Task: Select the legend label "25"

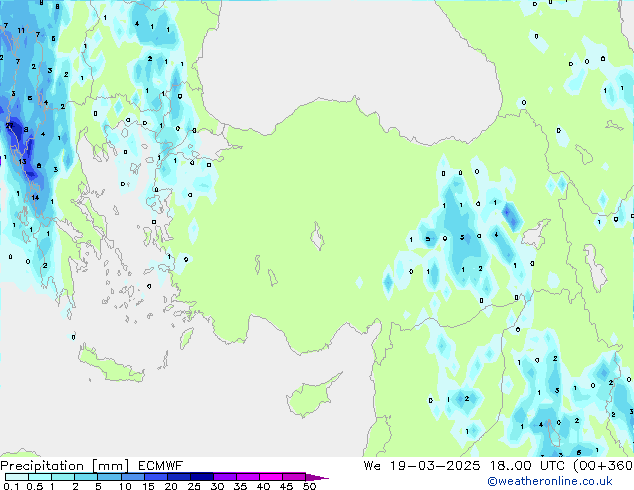Action: 194,486
